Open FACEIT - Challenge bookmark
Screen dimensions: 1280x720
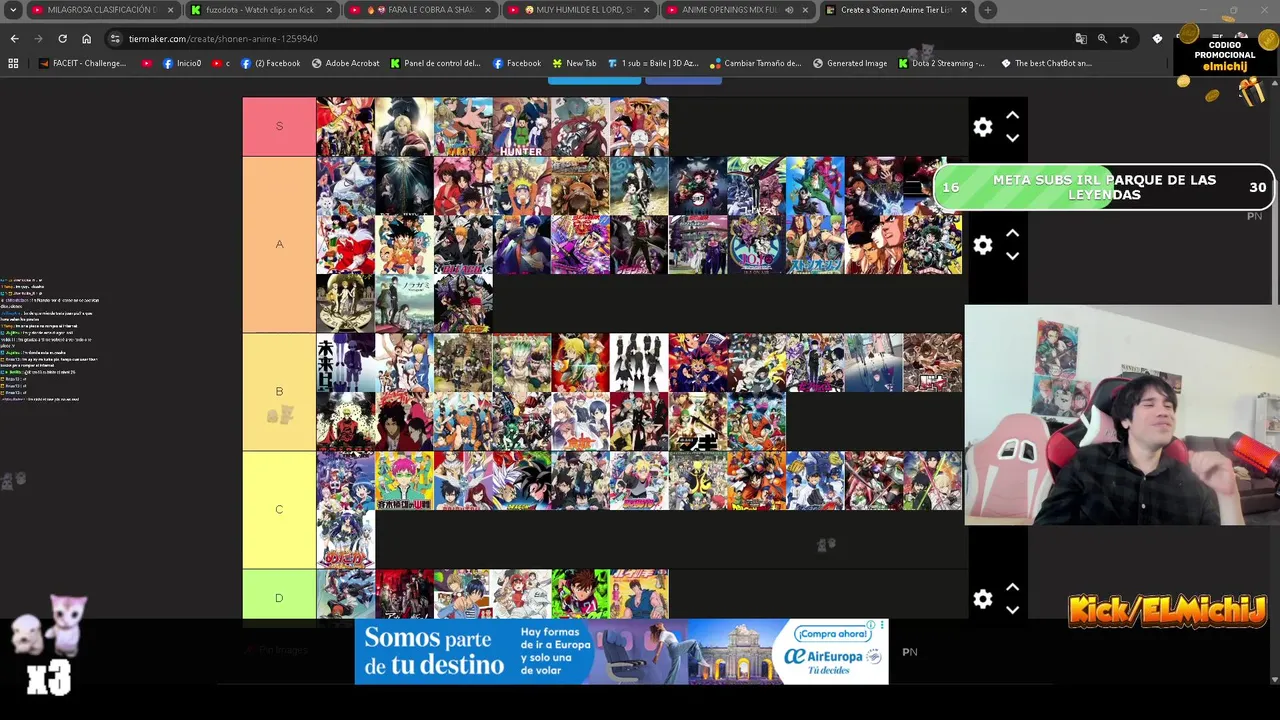pyautogui.click(x=83, y=63)
